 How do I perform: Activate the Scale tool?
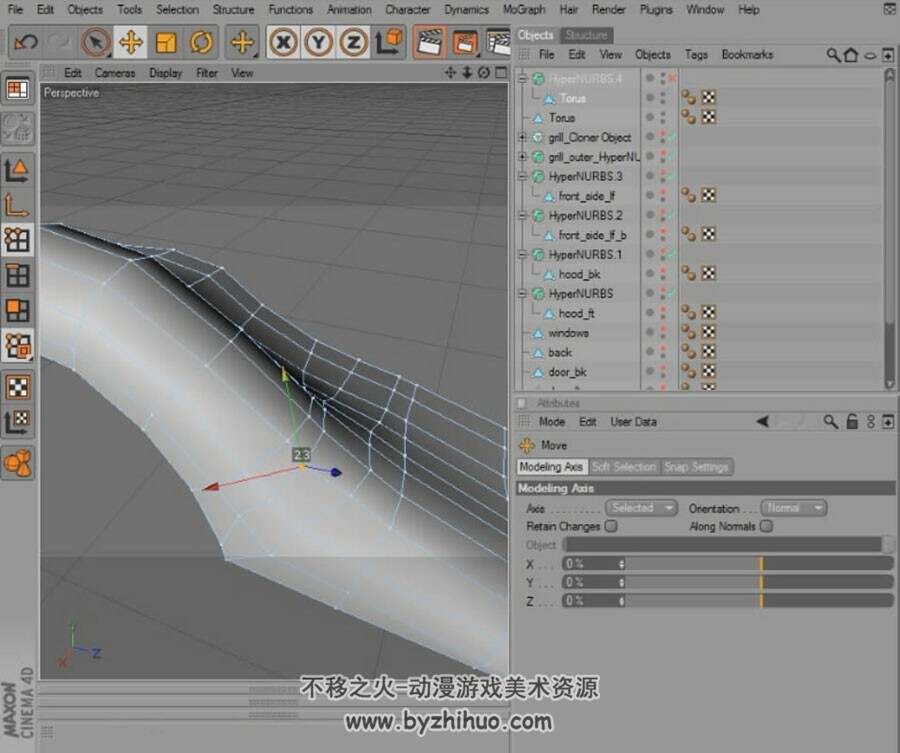point(165,42)
